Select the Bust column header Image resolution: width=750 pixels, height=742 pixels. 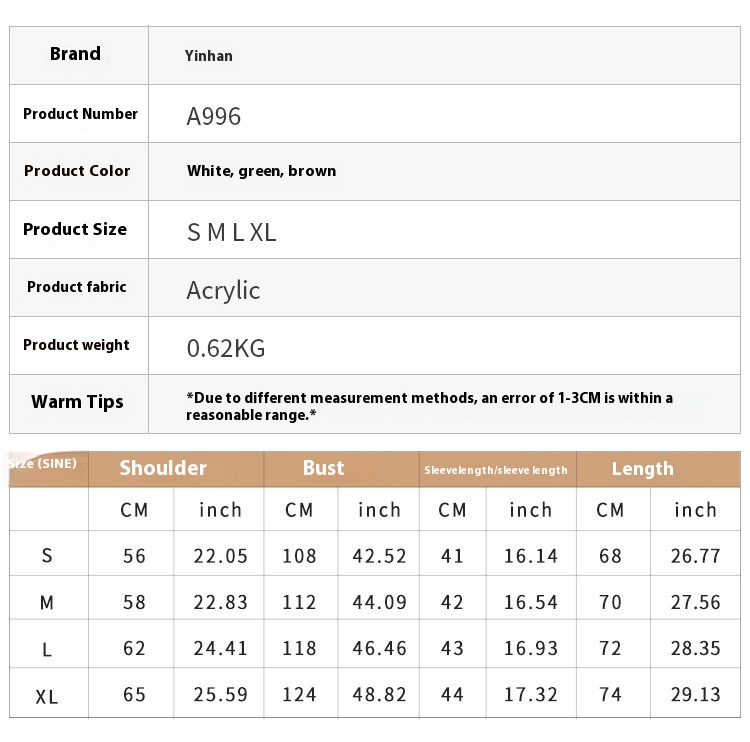[x=323, y=468]
